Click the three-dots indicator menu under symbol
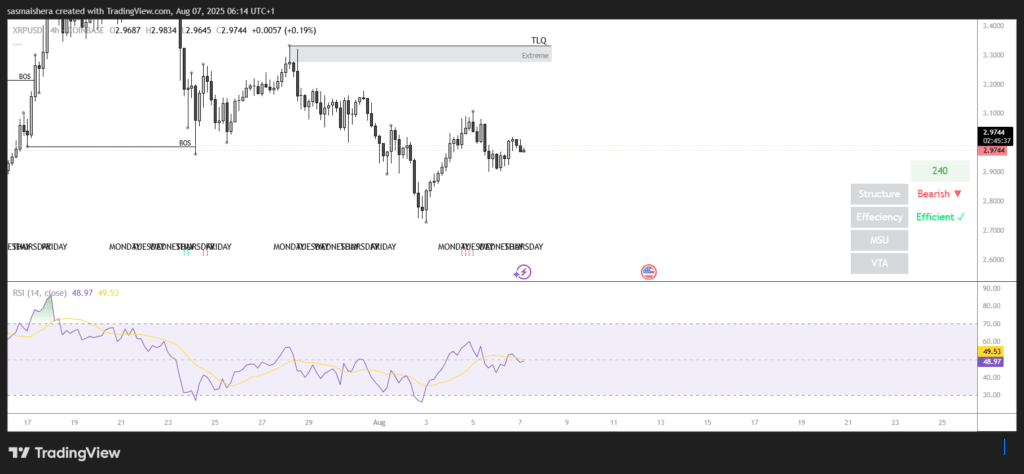 [x=17, y=44]
